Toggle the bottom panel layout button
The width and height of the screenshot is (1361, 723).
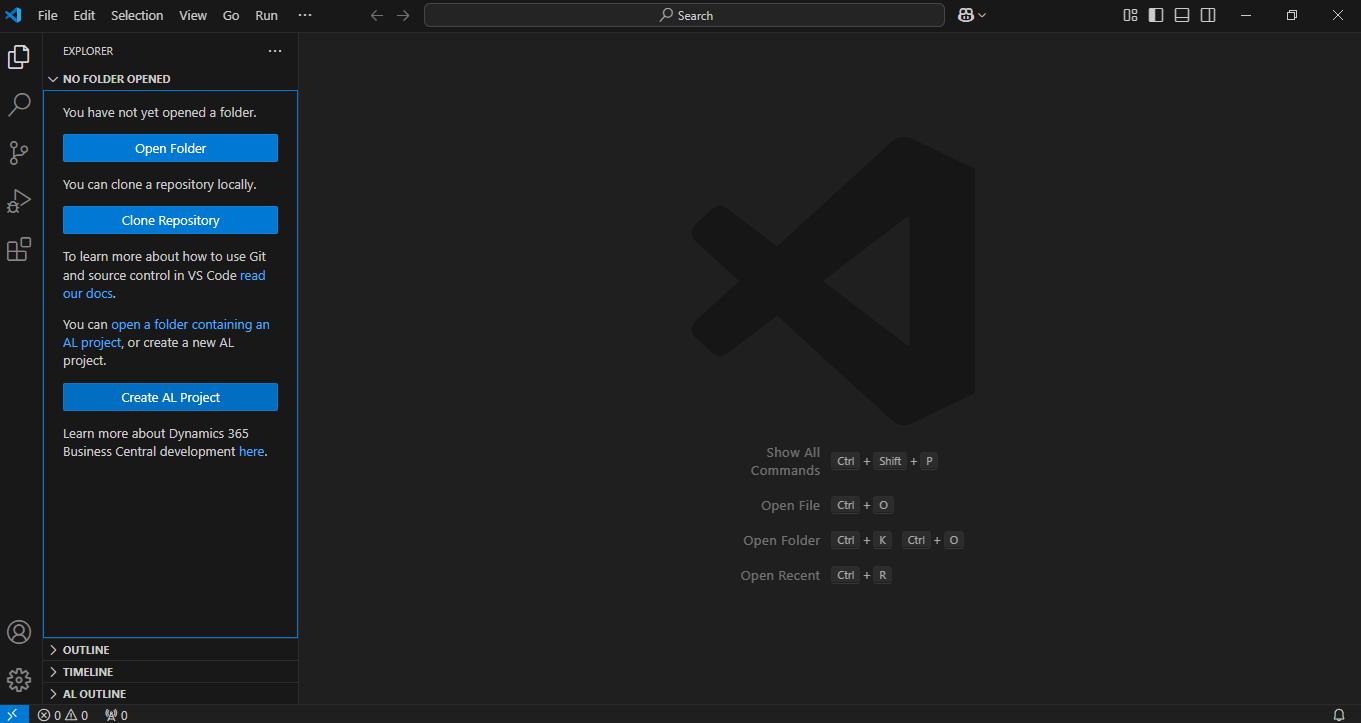(1182, 15)
